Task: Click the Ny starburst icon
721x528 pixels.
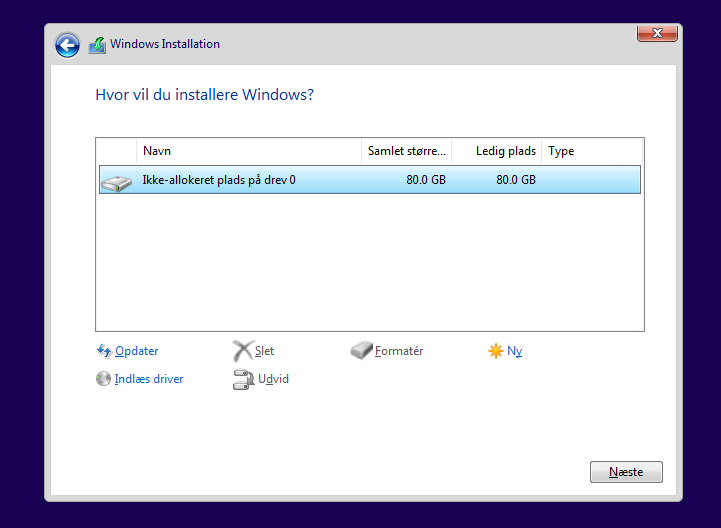Action: coord(496,351)
